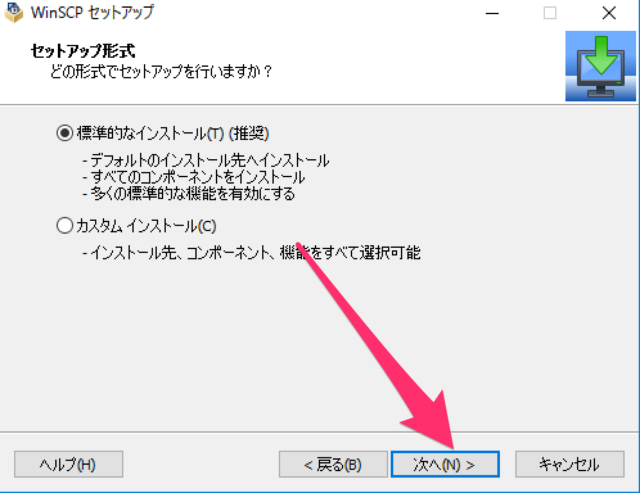
Task: Close the WinSCP setup window
Action: tap(609, 13)
